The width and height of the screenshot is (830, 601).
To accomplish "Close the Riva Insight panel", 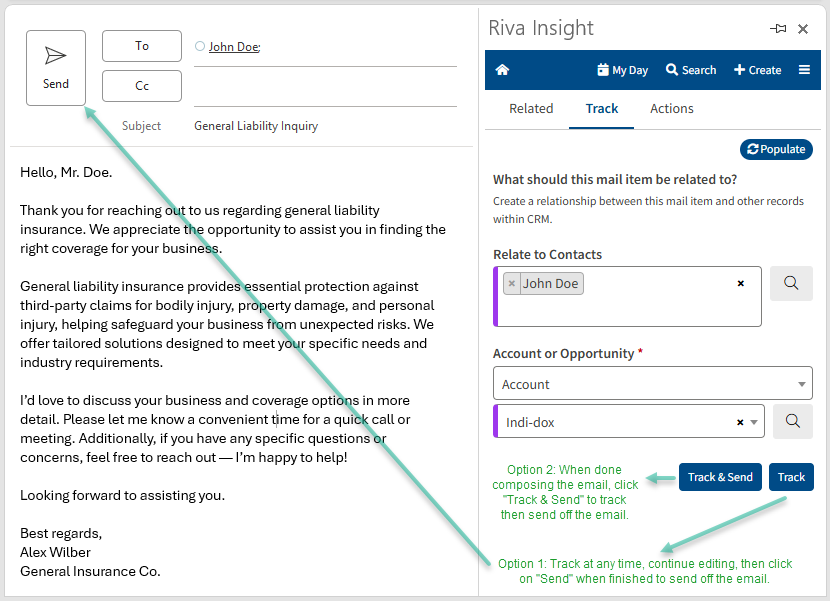I will [x=803, y=29].
